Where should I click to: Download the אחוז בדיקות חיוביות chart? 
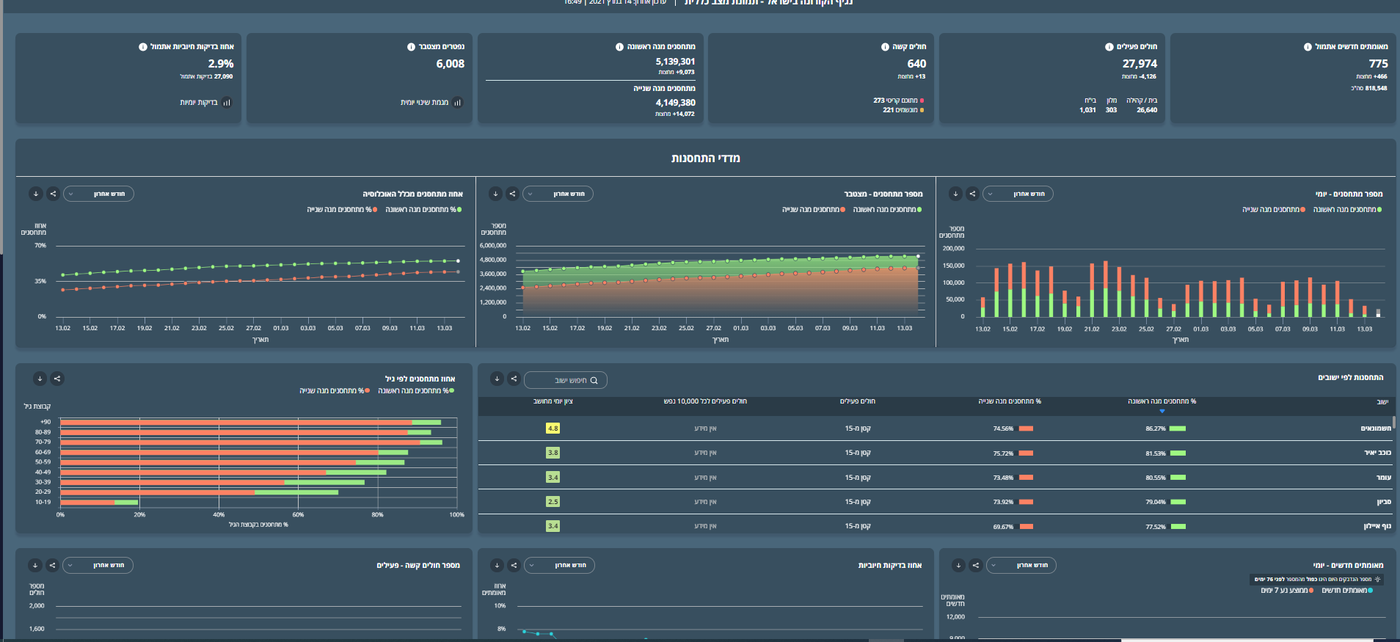pyautogui.click(x=495, y=565)
